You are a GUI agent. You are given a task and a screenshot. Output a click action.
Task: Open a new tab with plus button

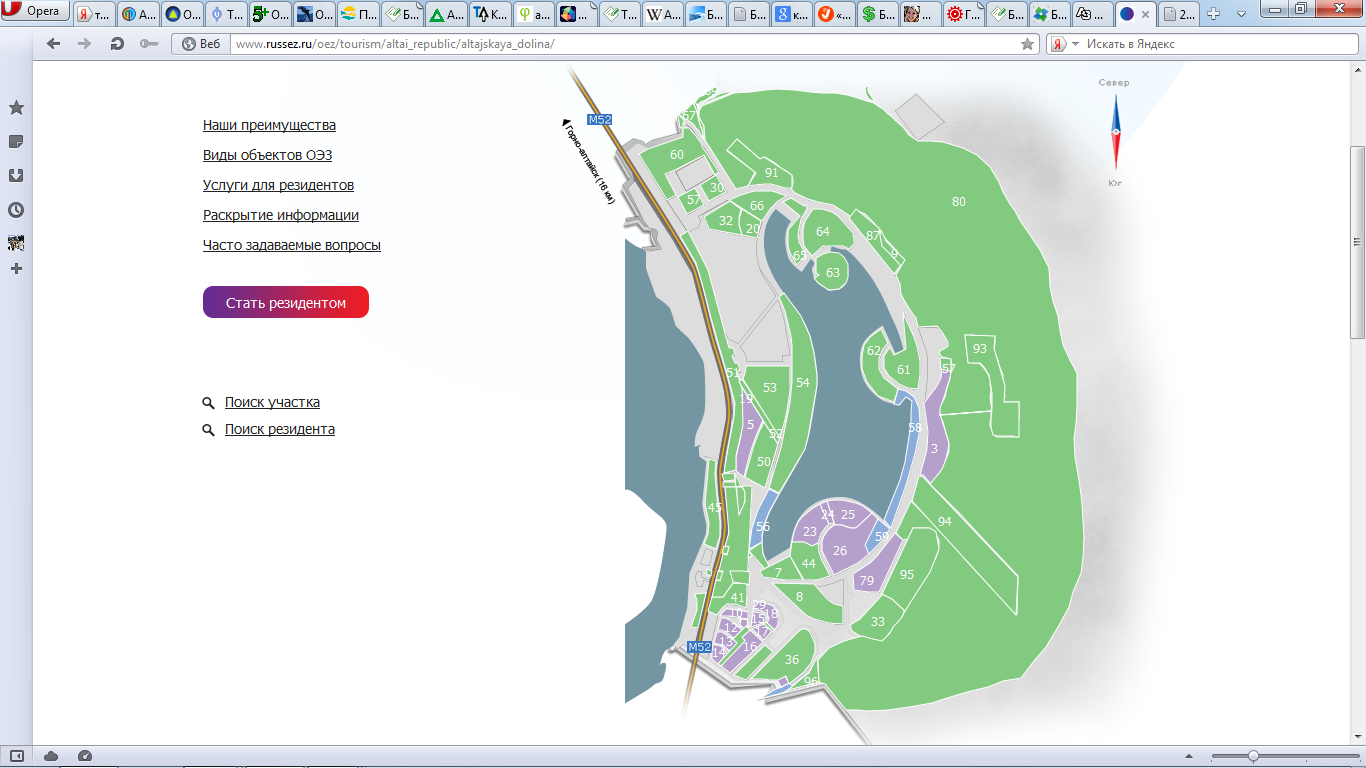pyautogui.click(x=1214, y=14)
